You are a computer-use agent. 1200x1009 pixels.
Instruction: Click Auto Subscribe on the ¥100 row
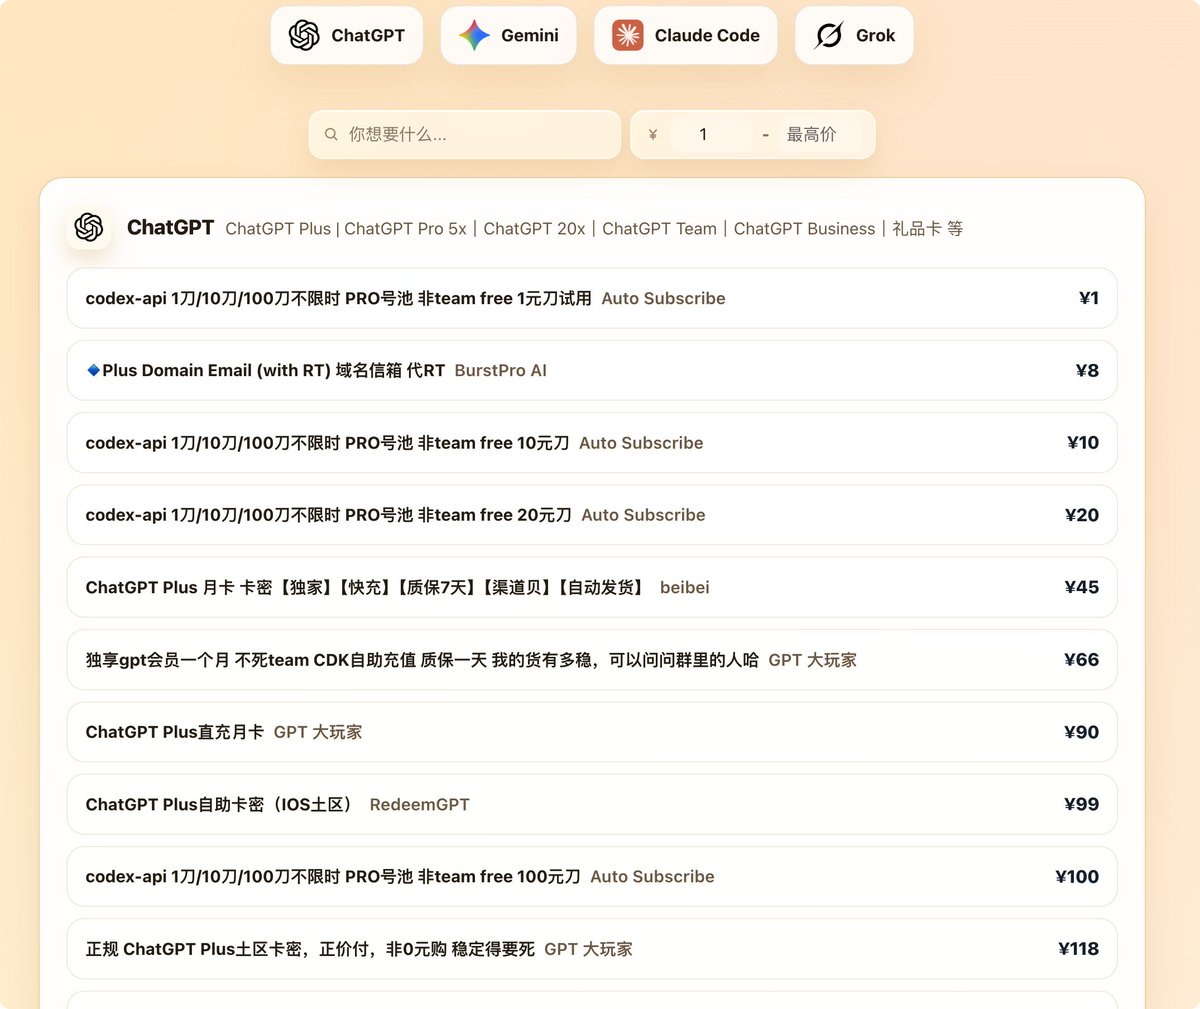coord(653,877)
